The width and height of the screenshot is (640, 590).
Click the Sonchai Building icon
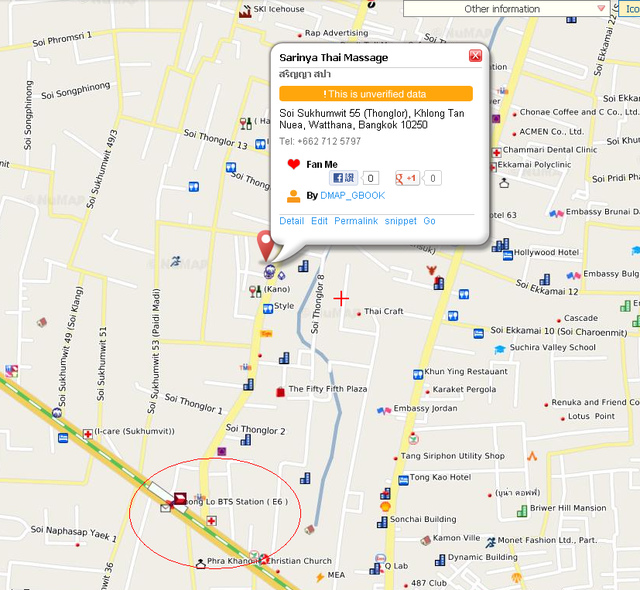[x=382, y=522]
